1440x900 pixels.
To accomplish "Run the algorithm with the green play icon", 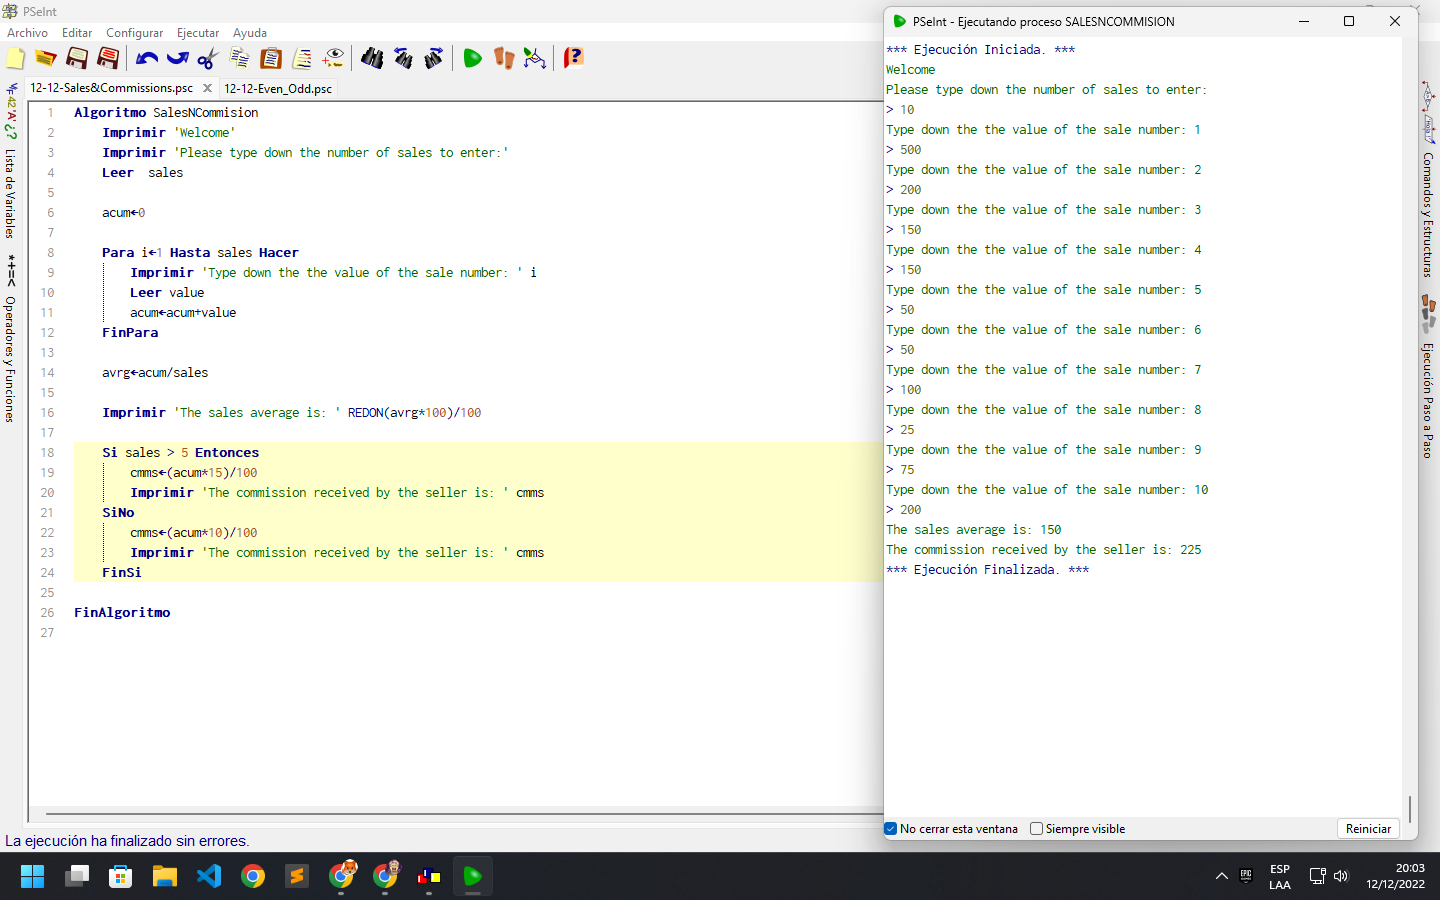I will pyautogui.click(x=473, y=58).
